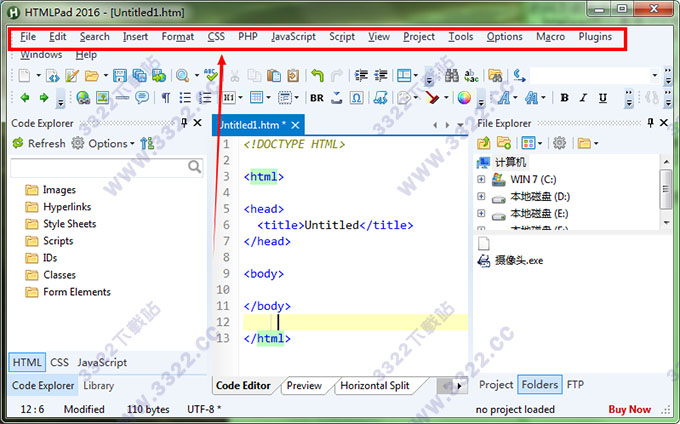
Task: Open the dropdown arrow beside the Open folder icon
Action: [105, 76]
